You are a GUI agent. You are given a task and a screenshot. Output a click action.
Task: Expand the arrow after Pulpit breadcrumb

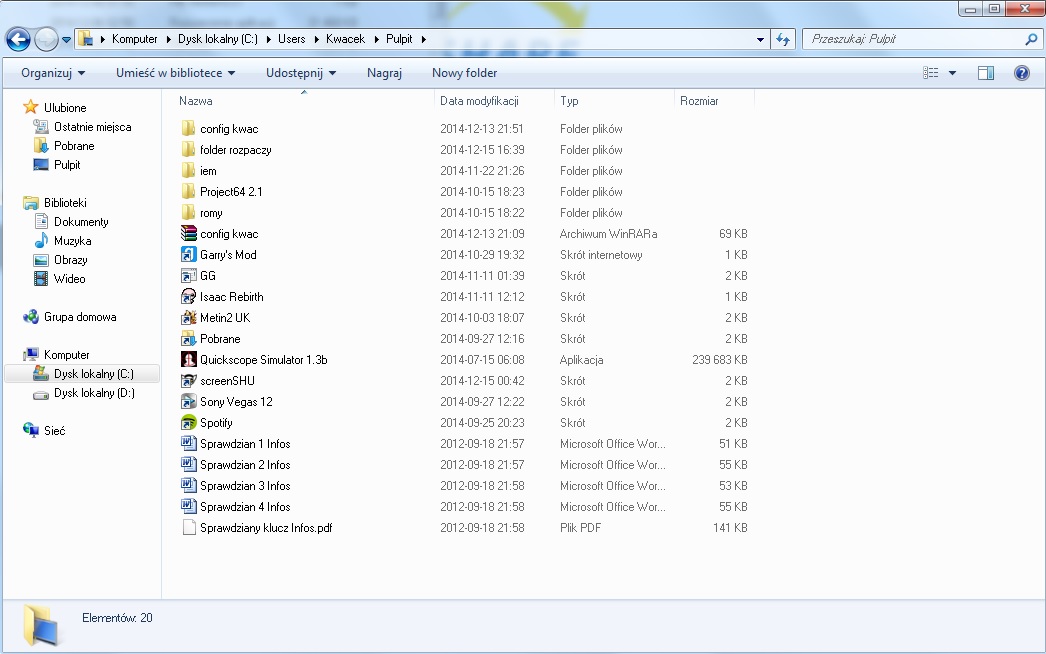(424, 39)
